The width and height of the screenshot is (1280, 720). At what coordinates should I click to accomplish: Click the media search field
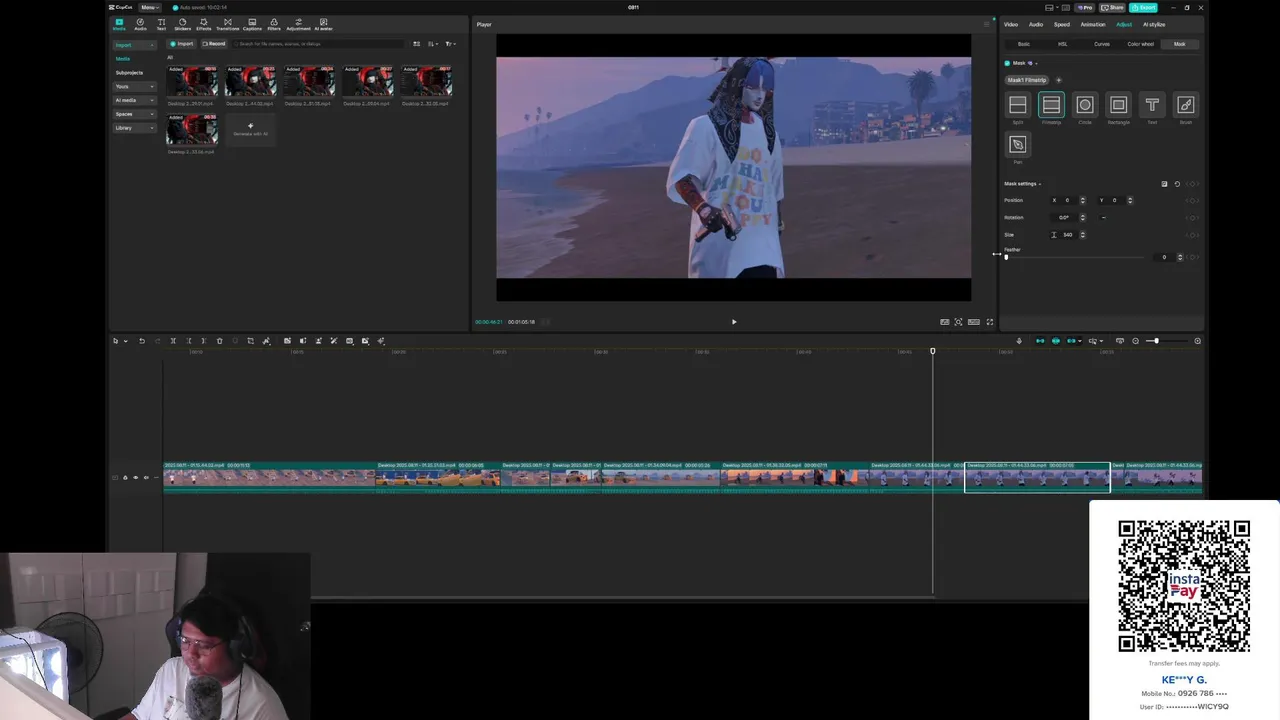coord(318,44)
